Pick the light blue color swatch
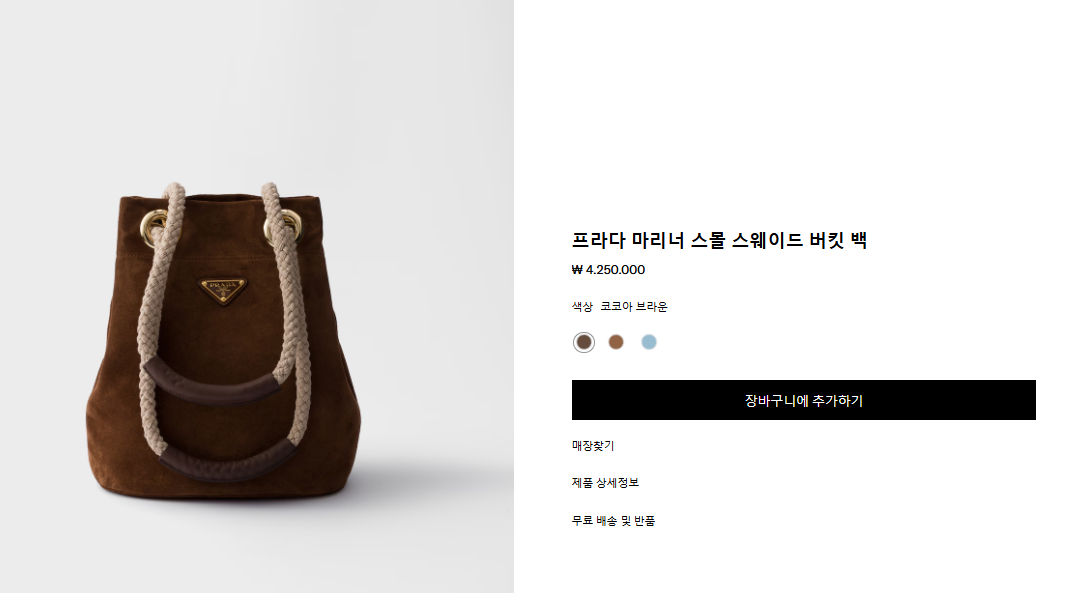 pos(649,342)
